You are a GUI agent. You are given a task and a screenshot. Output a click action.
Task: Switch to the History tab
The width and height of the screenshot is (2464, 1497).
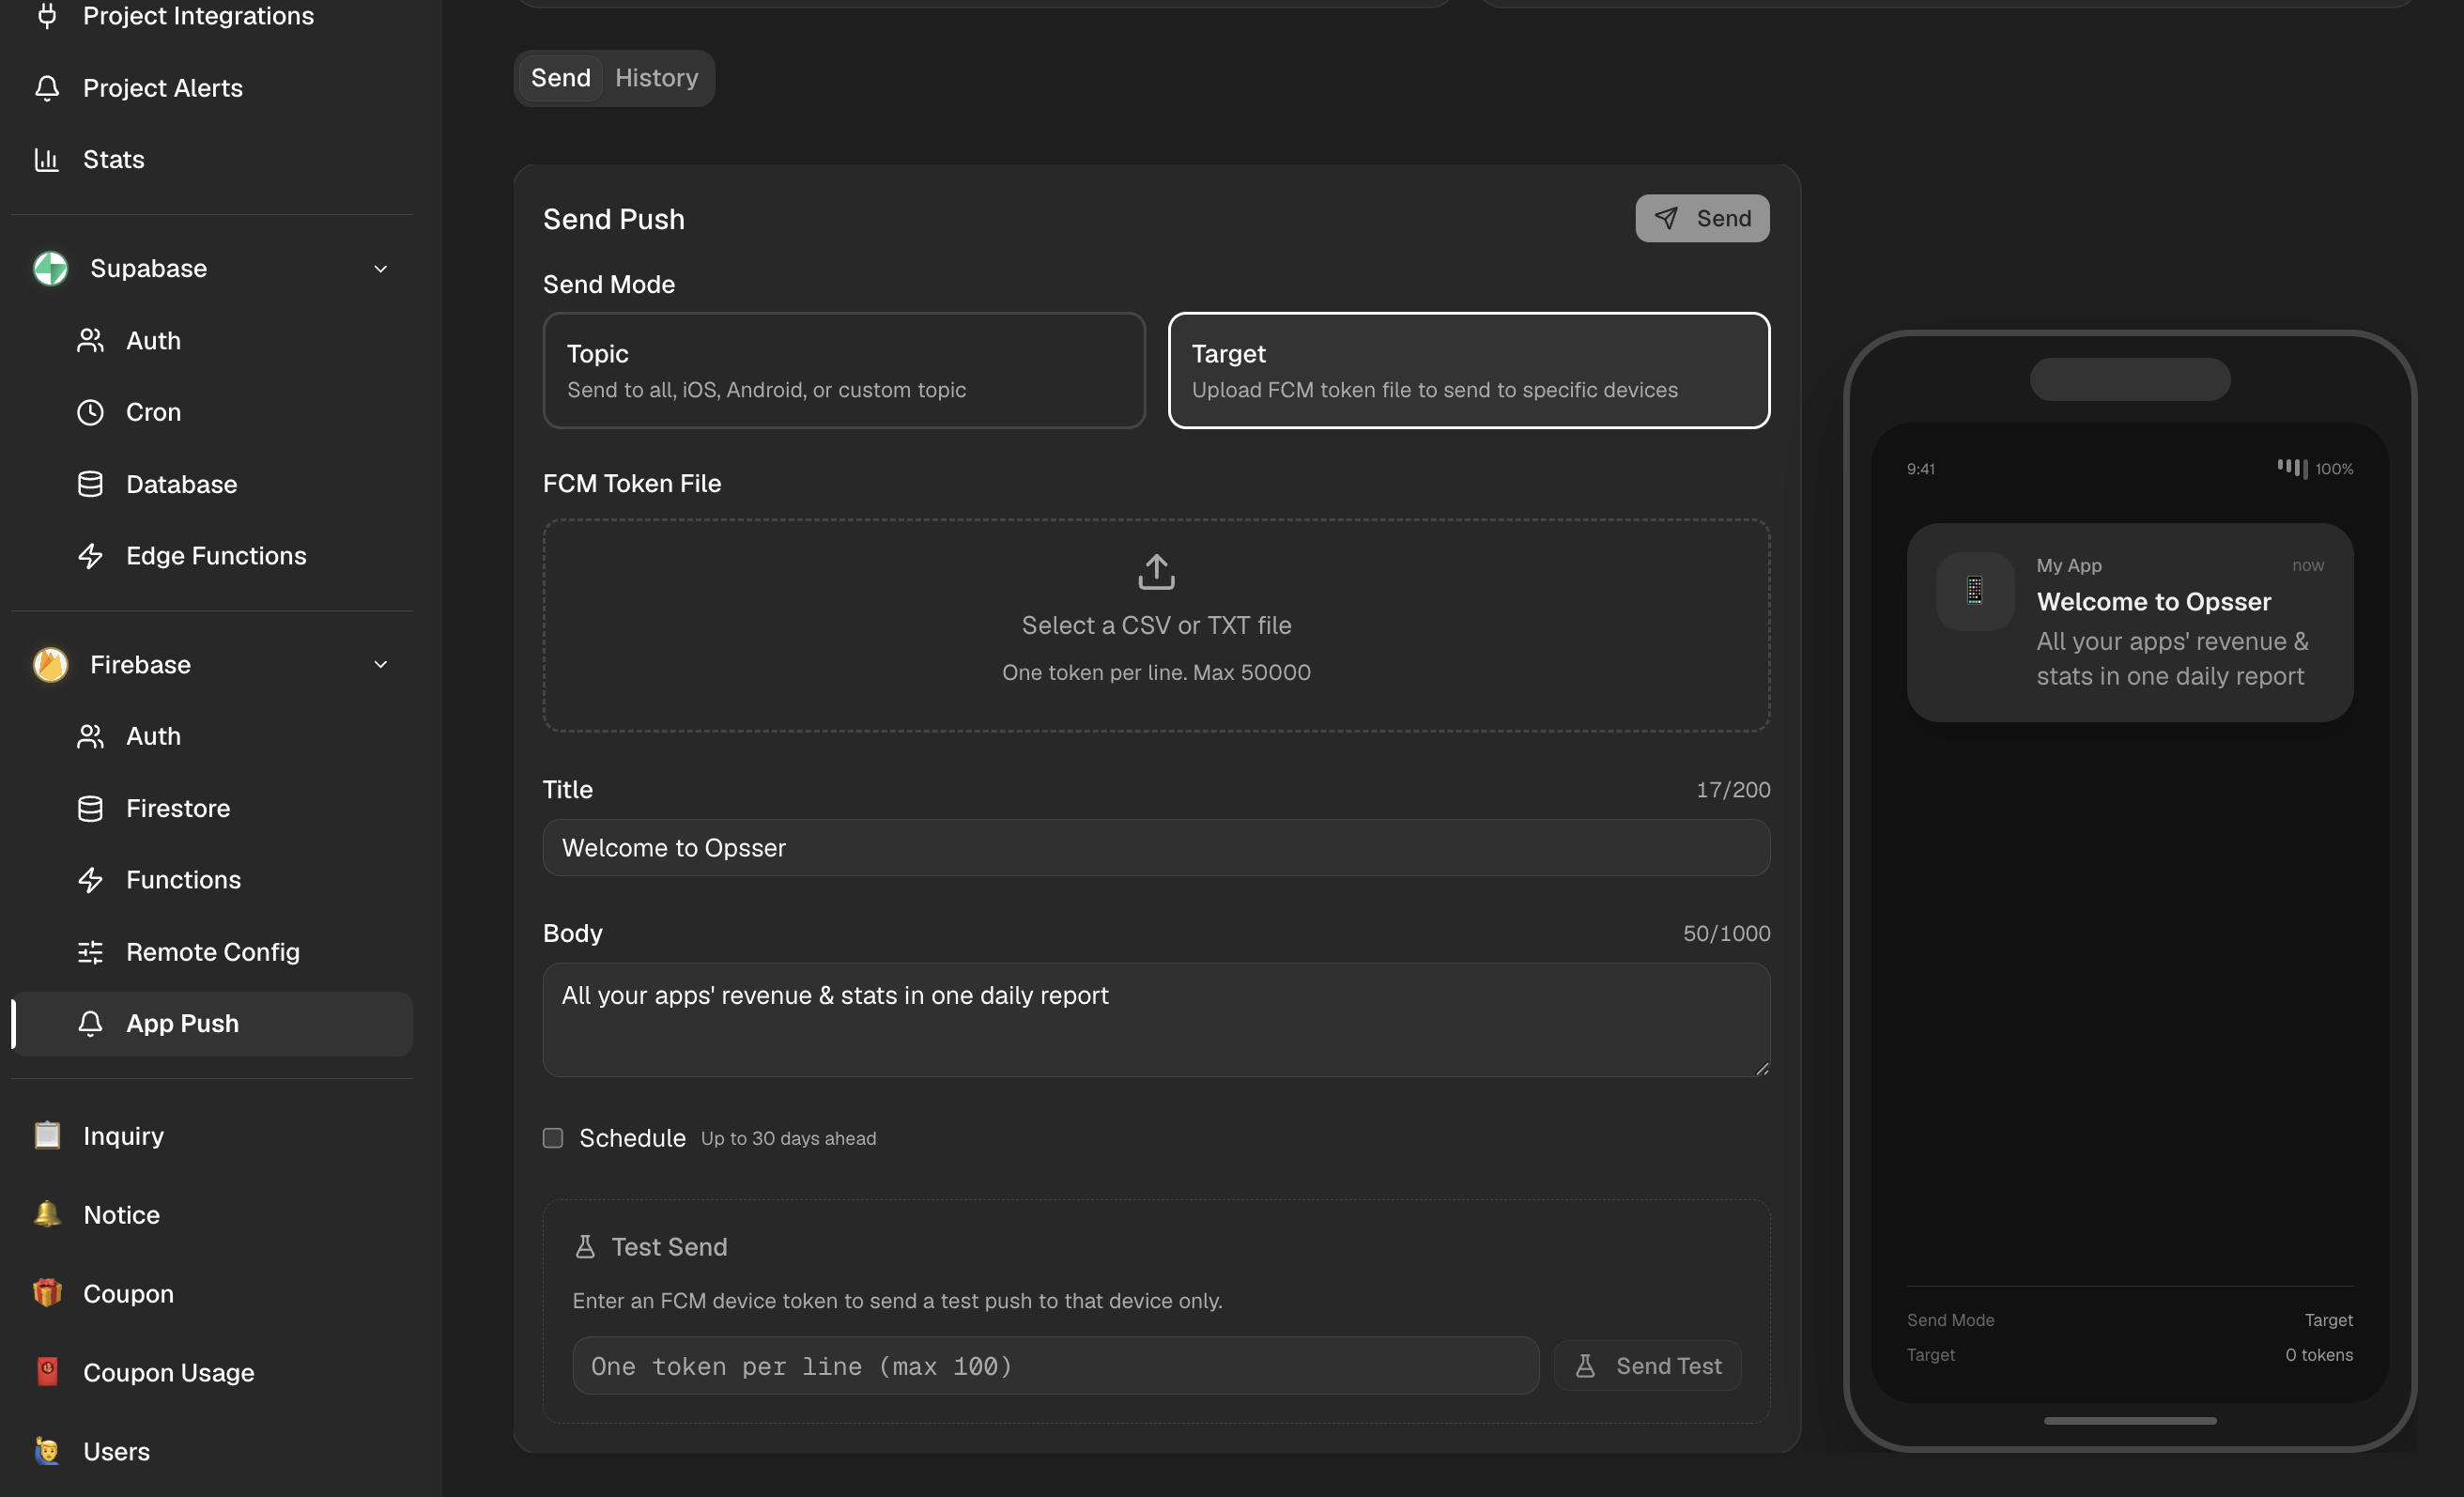pos(657,78)
